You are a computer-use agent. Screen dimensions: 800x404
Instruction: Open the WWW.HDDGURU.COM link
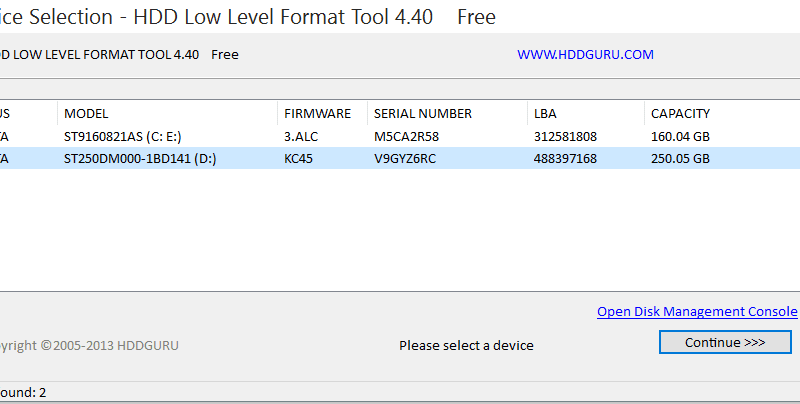[x=585, y=55]
